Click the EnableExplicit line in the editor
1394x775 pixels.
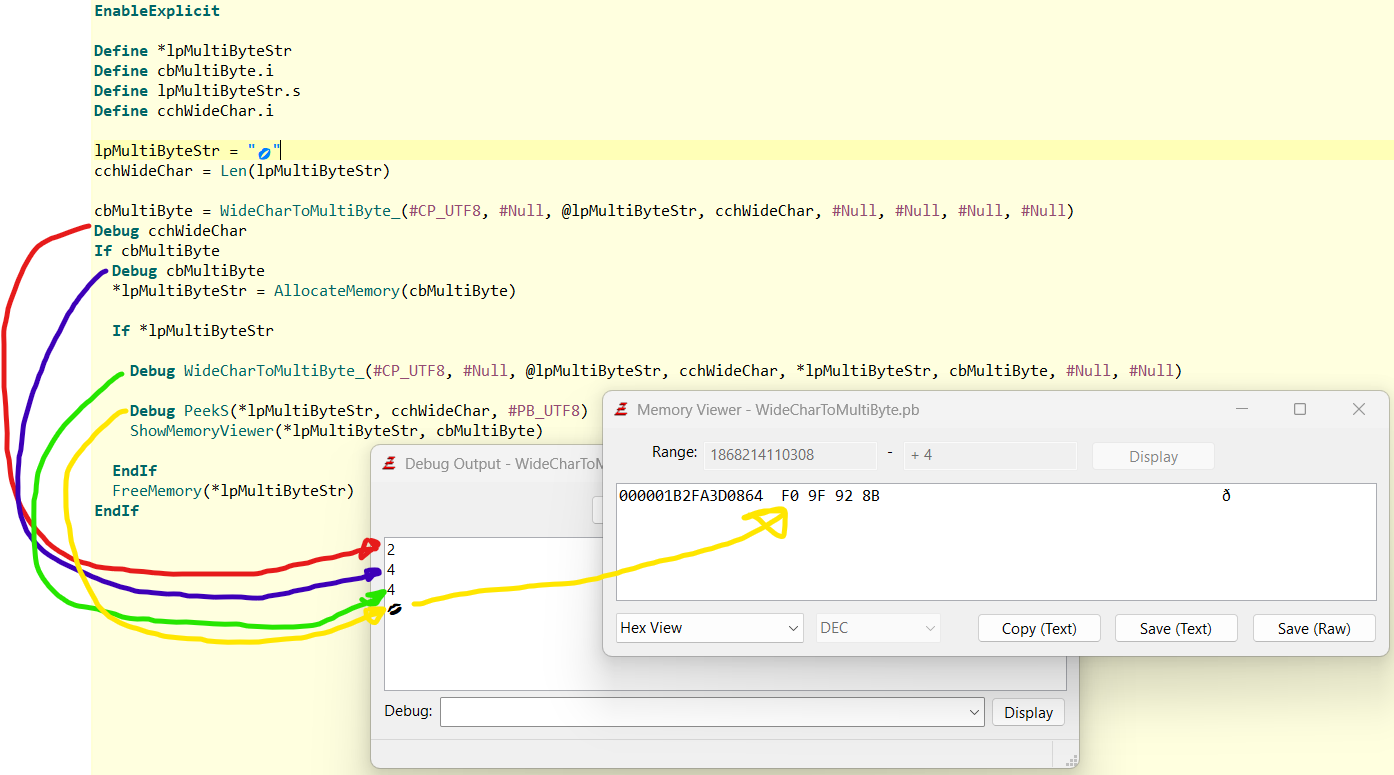tap(156, 11)
